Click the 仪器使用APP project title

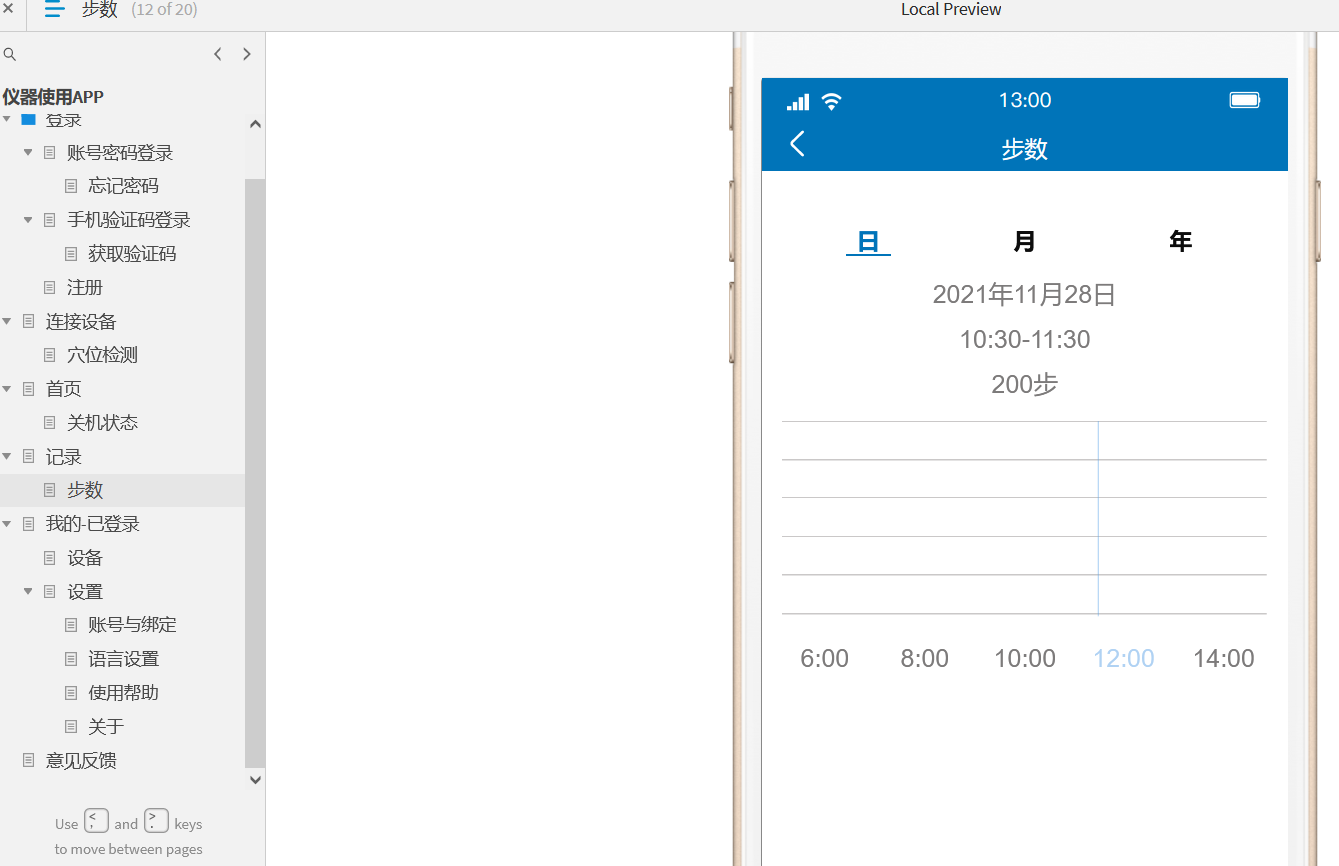[53, 97]
